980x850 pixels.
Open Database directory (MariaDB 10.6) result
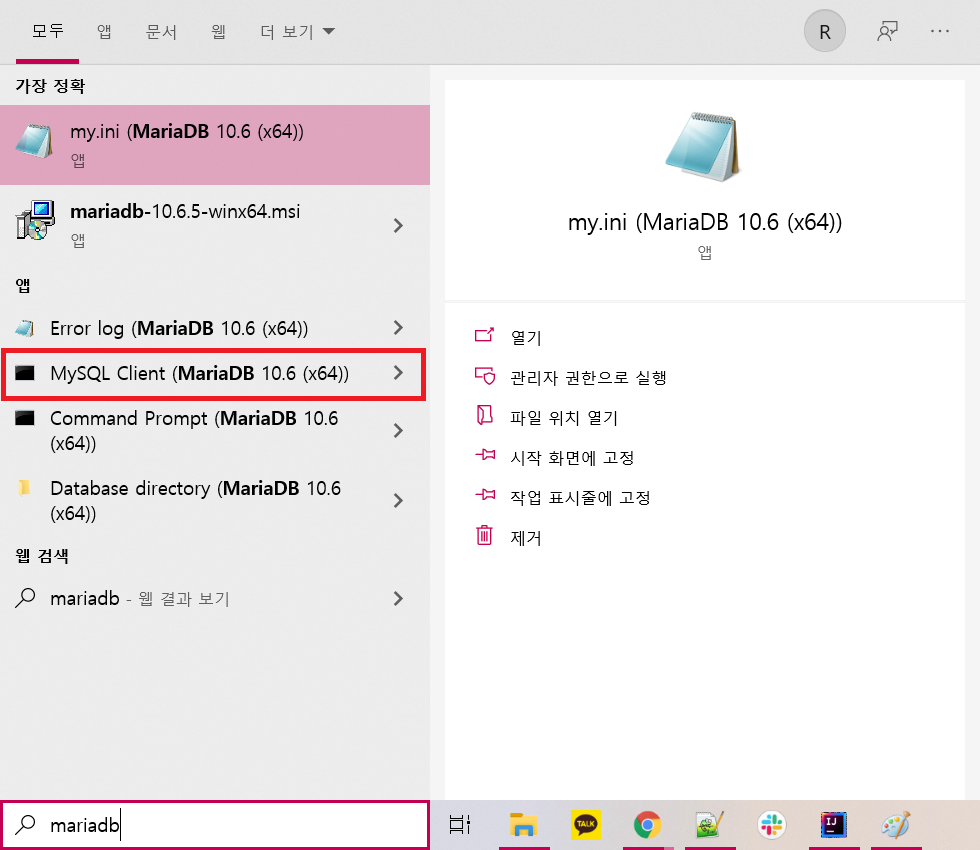point(214,501)
